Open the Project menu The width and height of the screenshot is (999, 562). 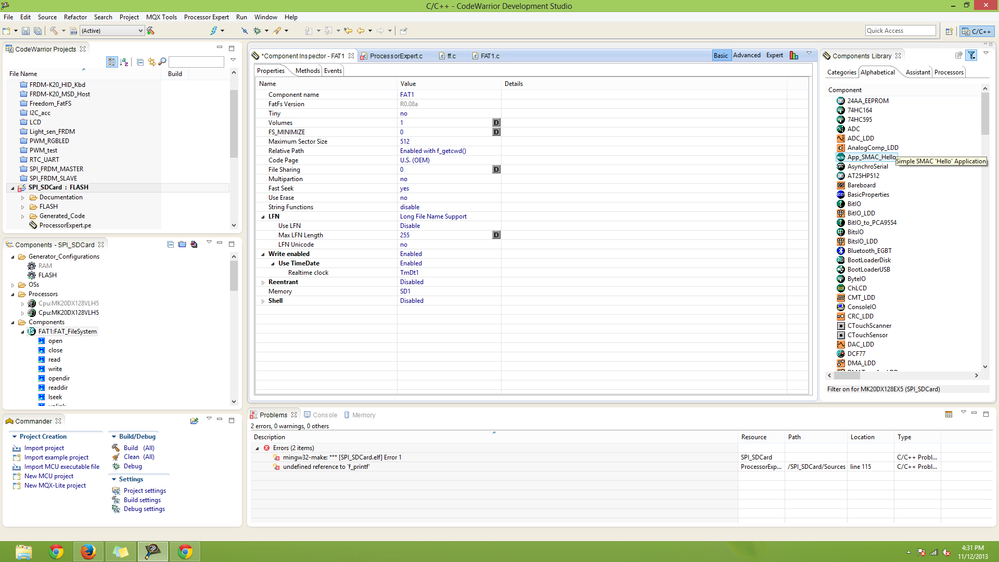[x=129, y=17]
